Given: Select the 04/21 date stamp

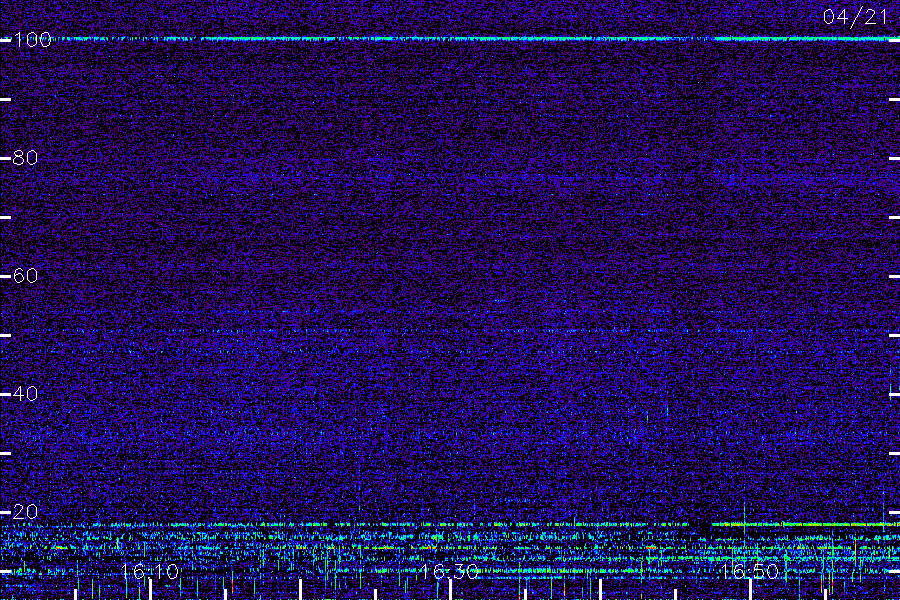Looking at the screenshot, I should [x=855, y=17].
